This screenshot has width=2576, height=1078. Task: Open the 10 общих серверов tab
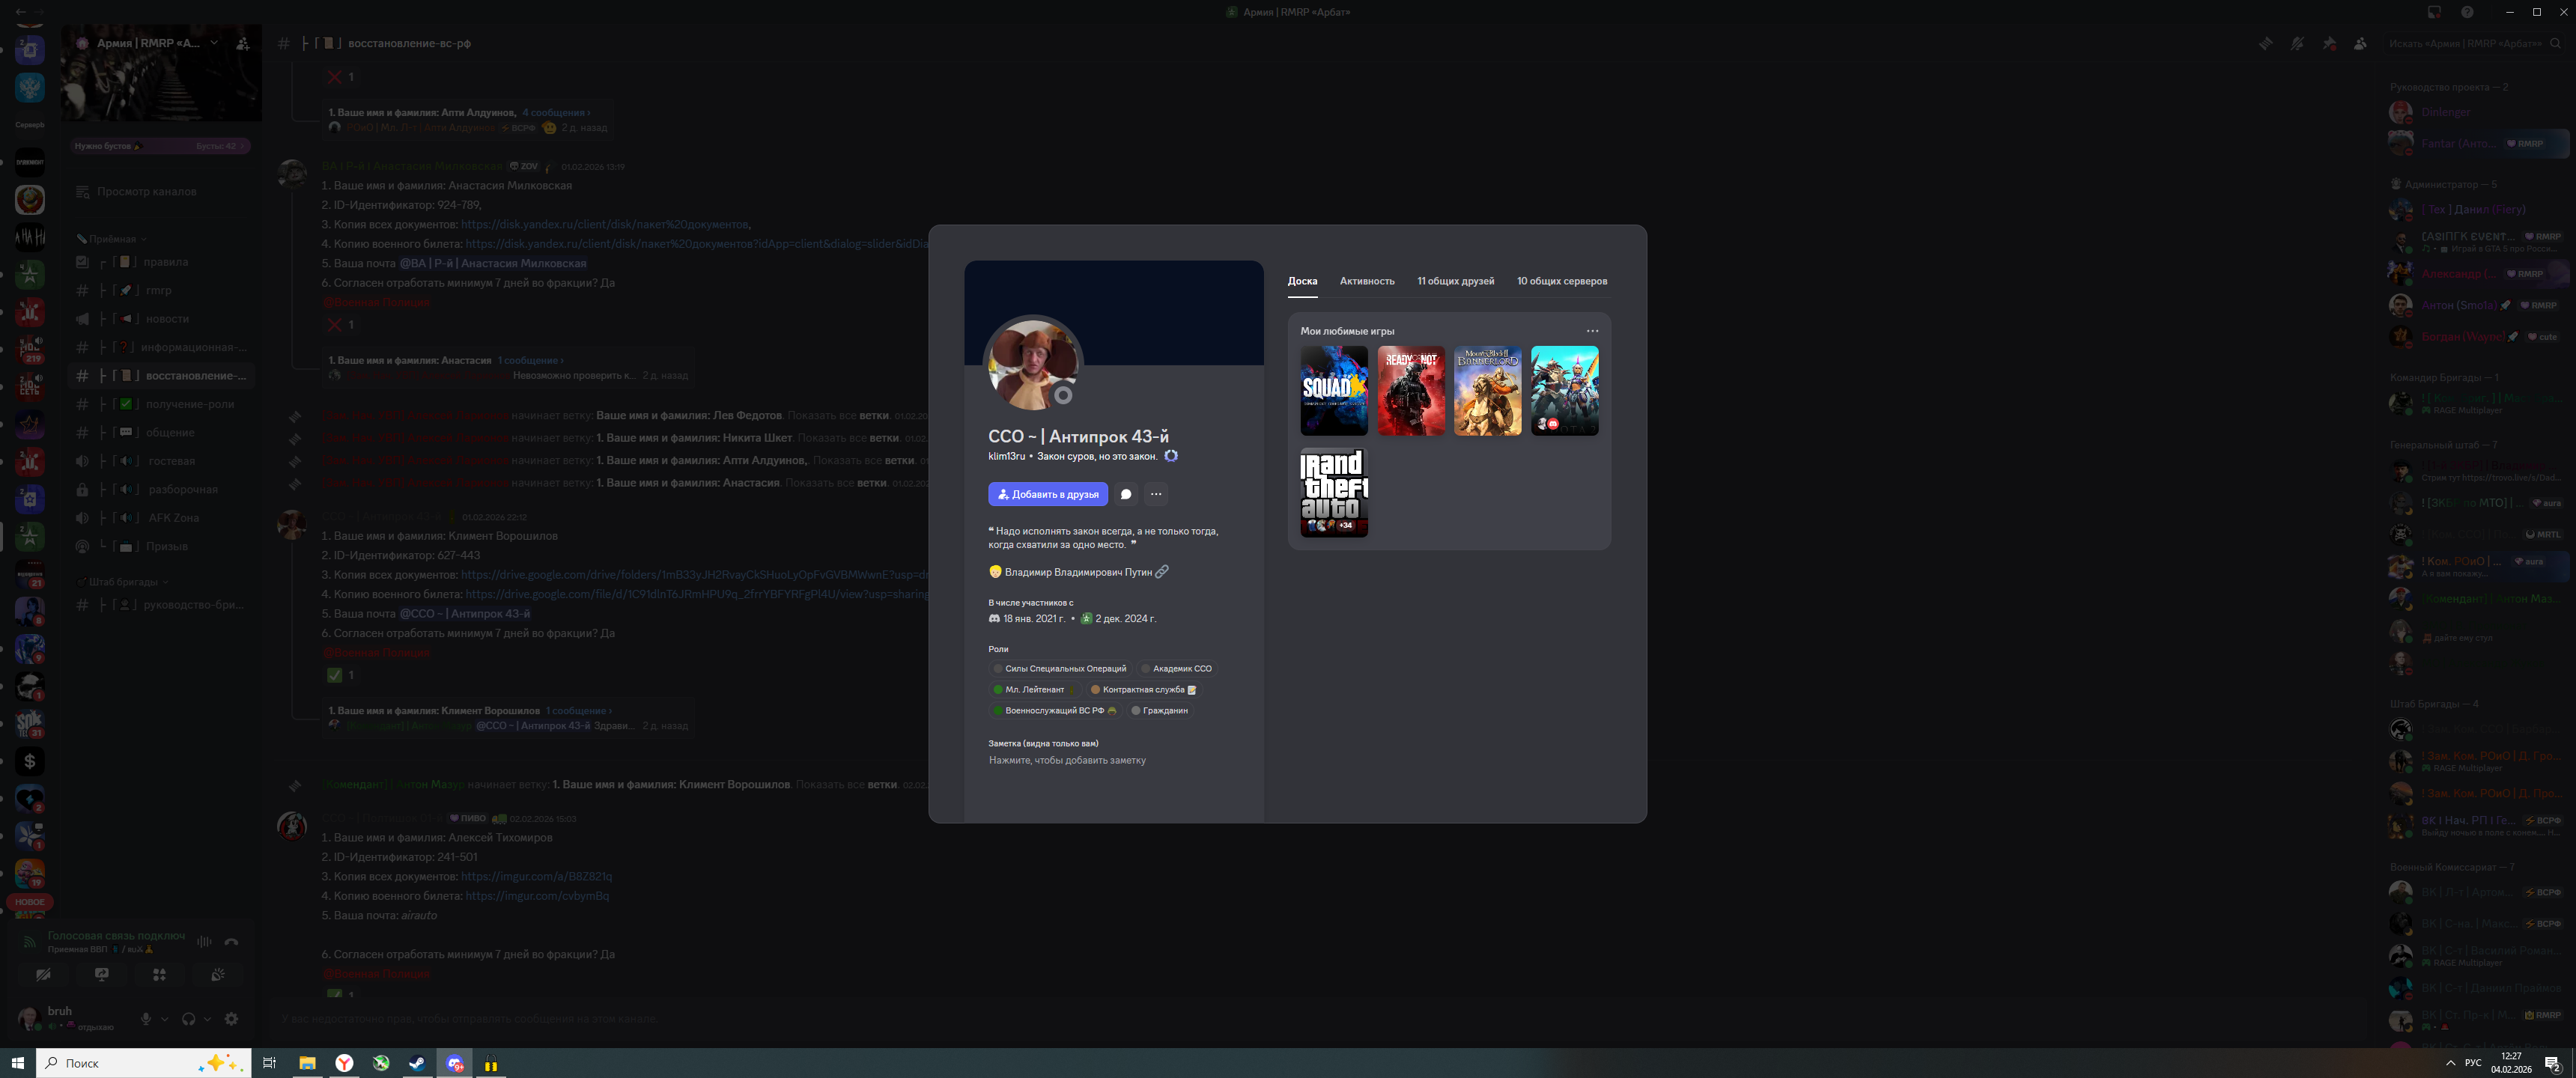pyautogui.click(x=1561, y=281)
